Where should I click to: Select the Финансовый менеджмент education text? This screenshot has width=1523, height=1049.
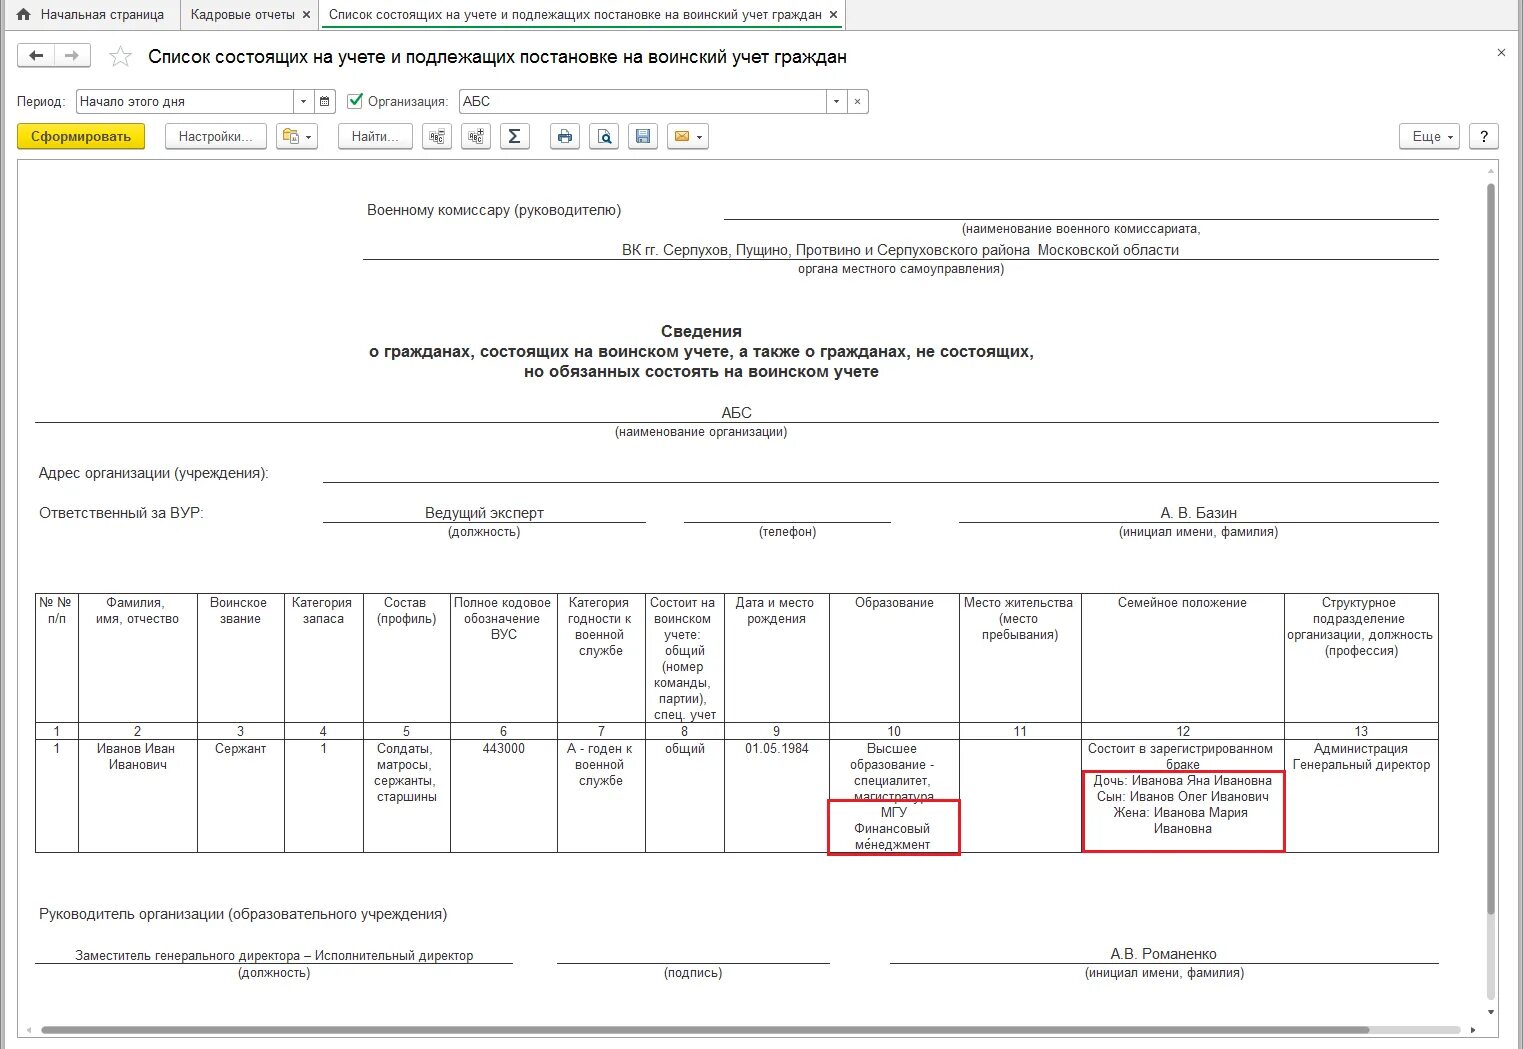pyautogui.click(x=893, y=836)
